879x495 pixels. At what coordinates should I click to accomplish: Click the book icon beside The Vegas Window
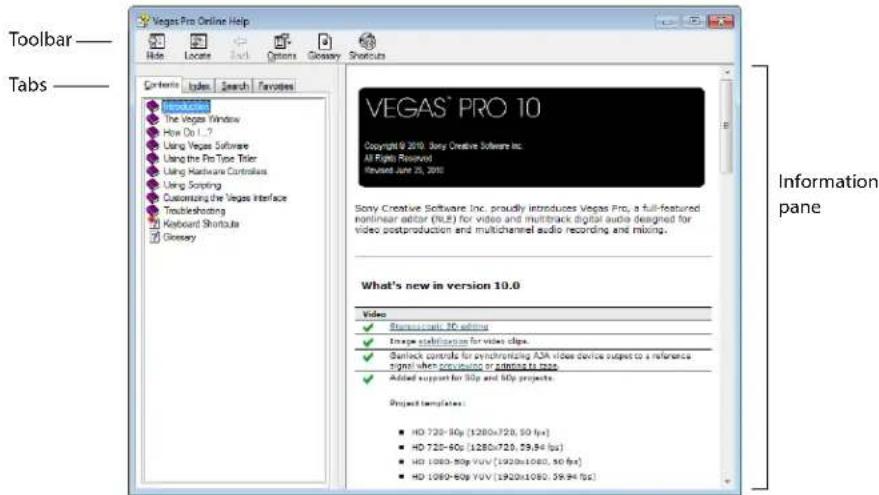[152, 119]
